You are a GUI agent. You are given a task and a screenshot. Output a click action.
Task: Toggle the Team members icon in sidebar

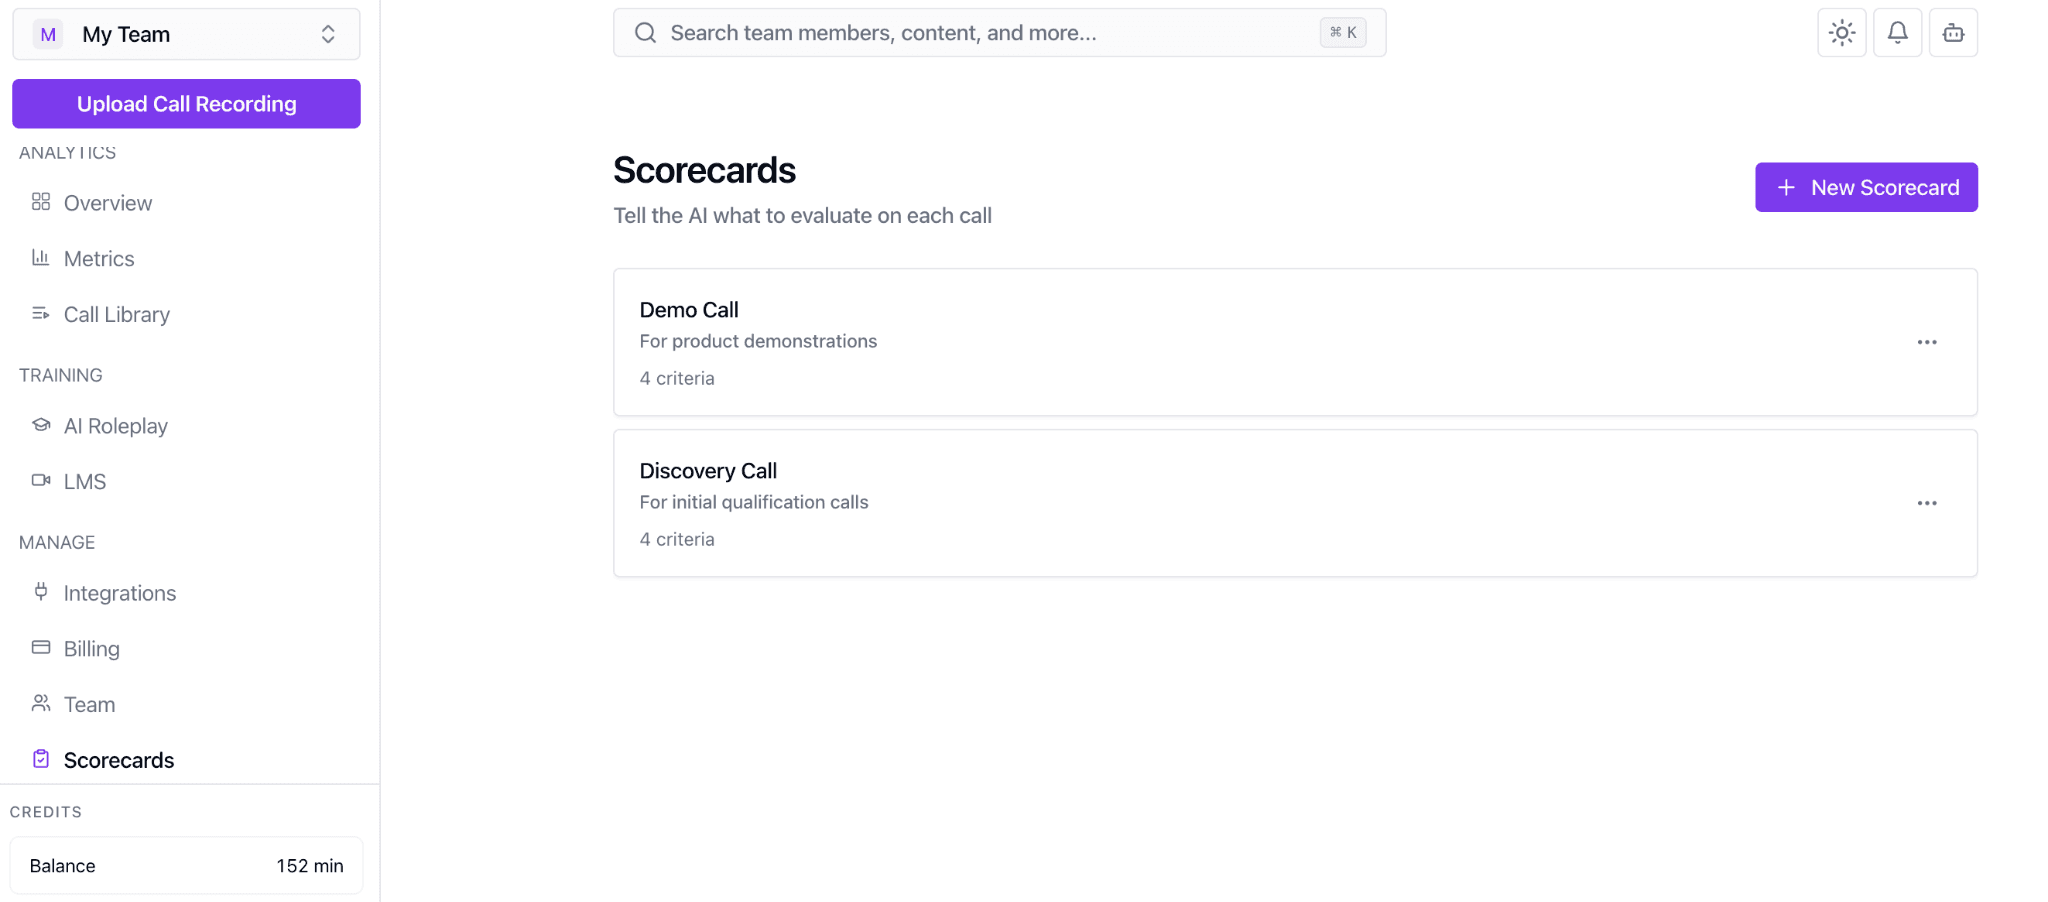point(40,703)
